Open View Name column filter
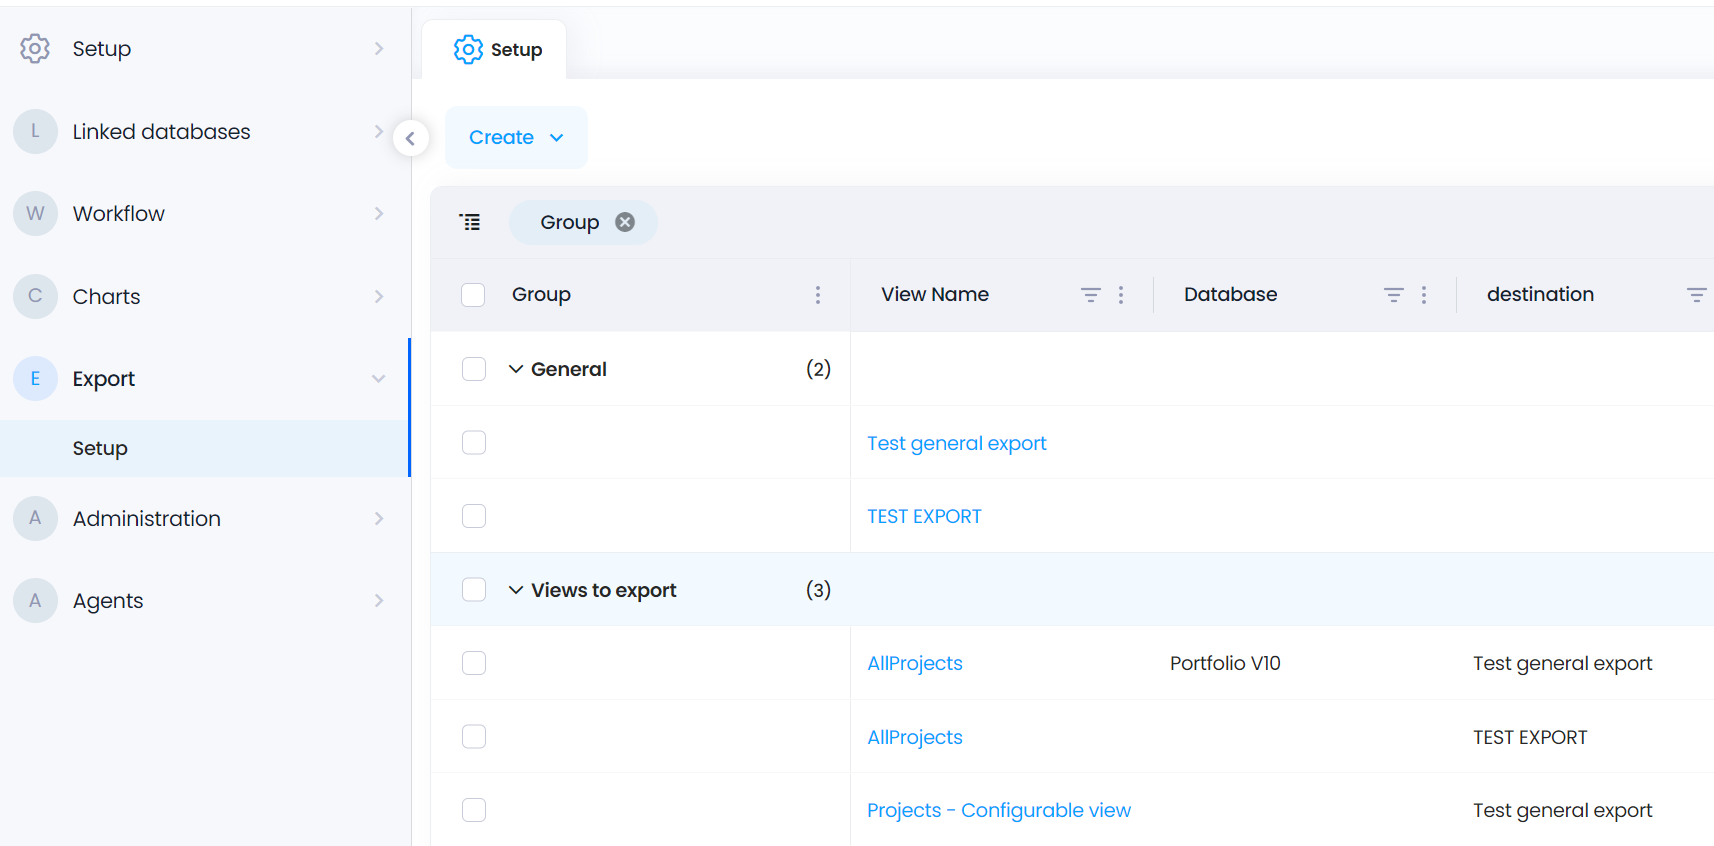The height and width of the screenshot is (846, 1714). 1090,295
